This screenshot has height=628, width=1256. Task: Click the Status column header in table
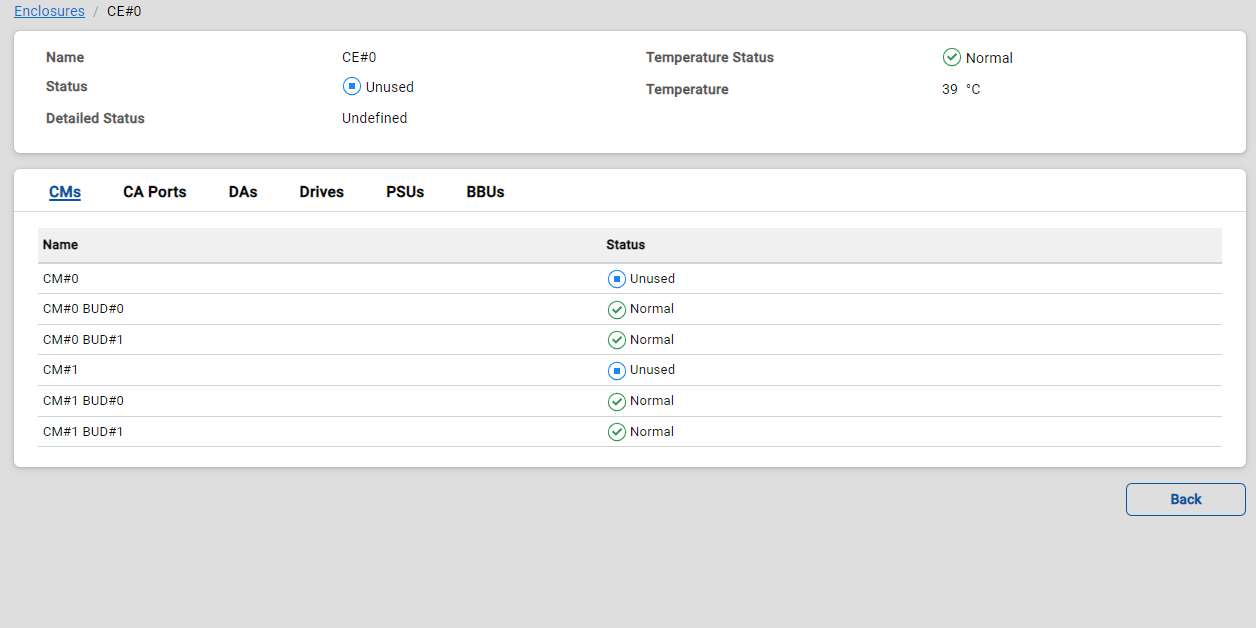click(625, 245)
